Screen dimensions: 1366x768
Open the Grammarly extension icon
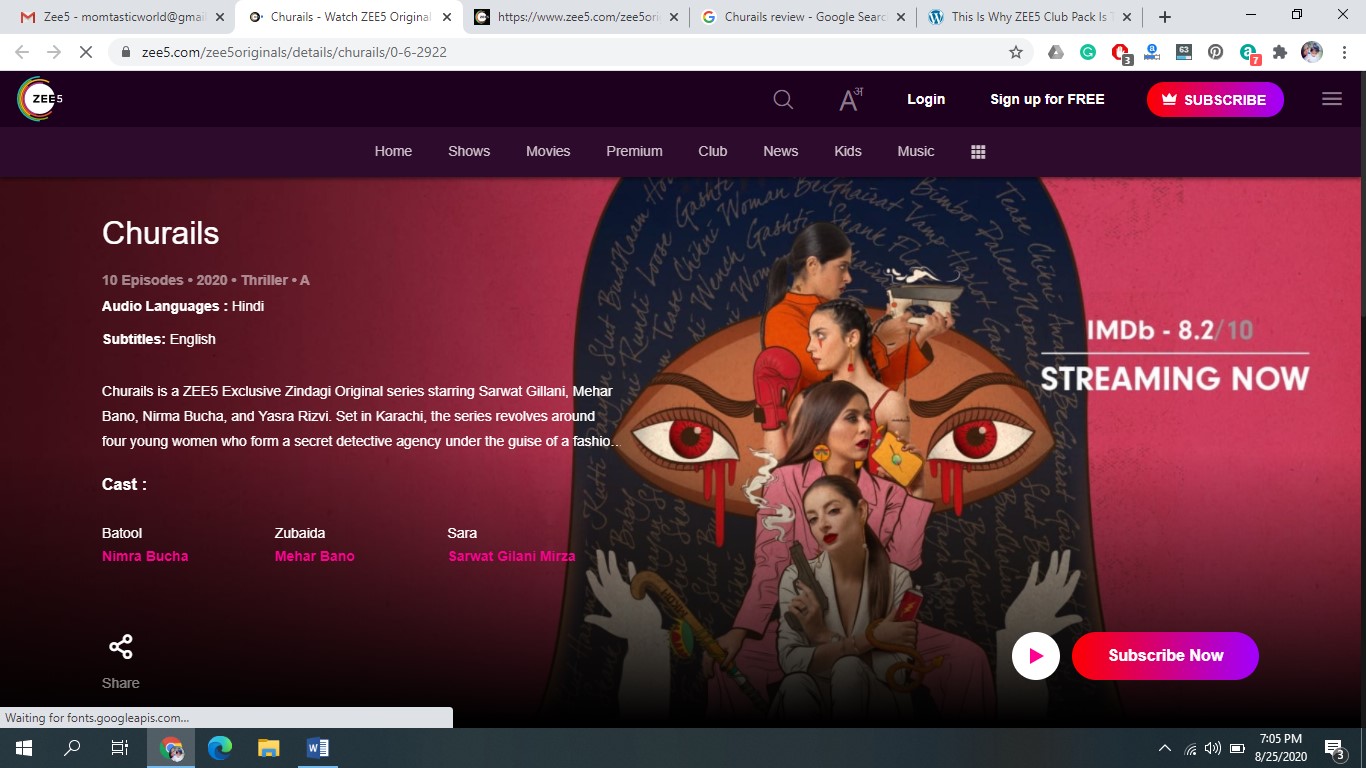coord(1088,52)
